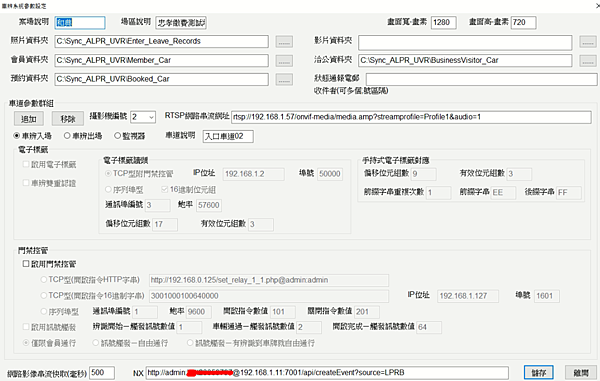The image size is (600, 381).
Task: Select the 車辨出場 radio option
Action: (x=83, y=136)
